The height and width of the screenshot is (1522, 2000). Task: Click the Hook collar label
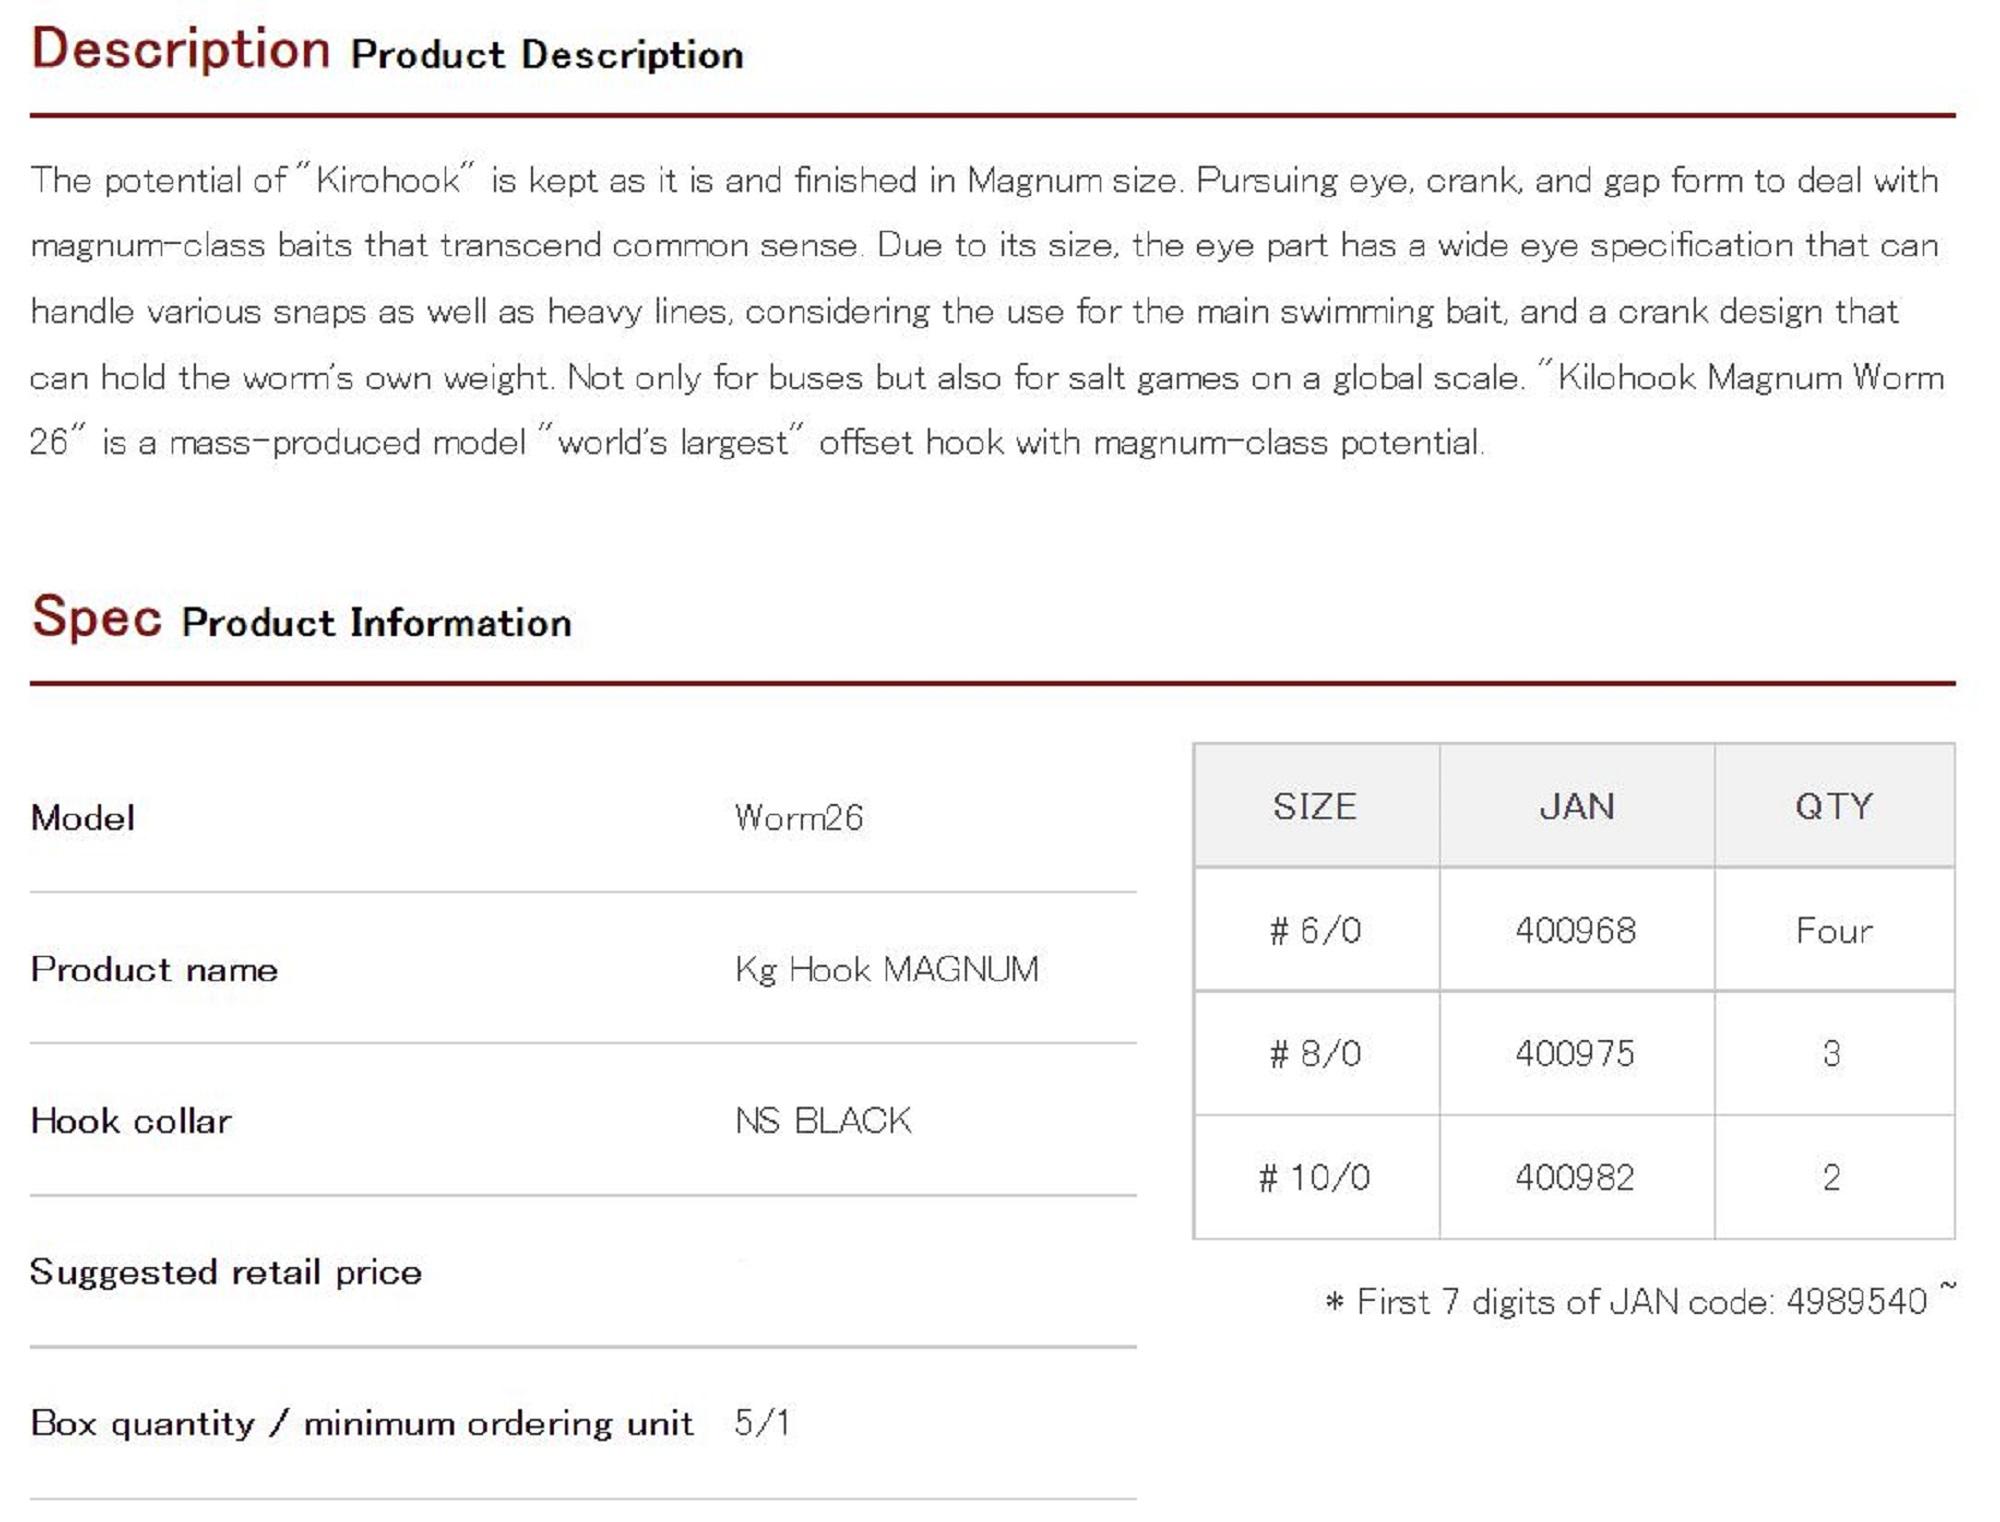[x=131, y=1120]
